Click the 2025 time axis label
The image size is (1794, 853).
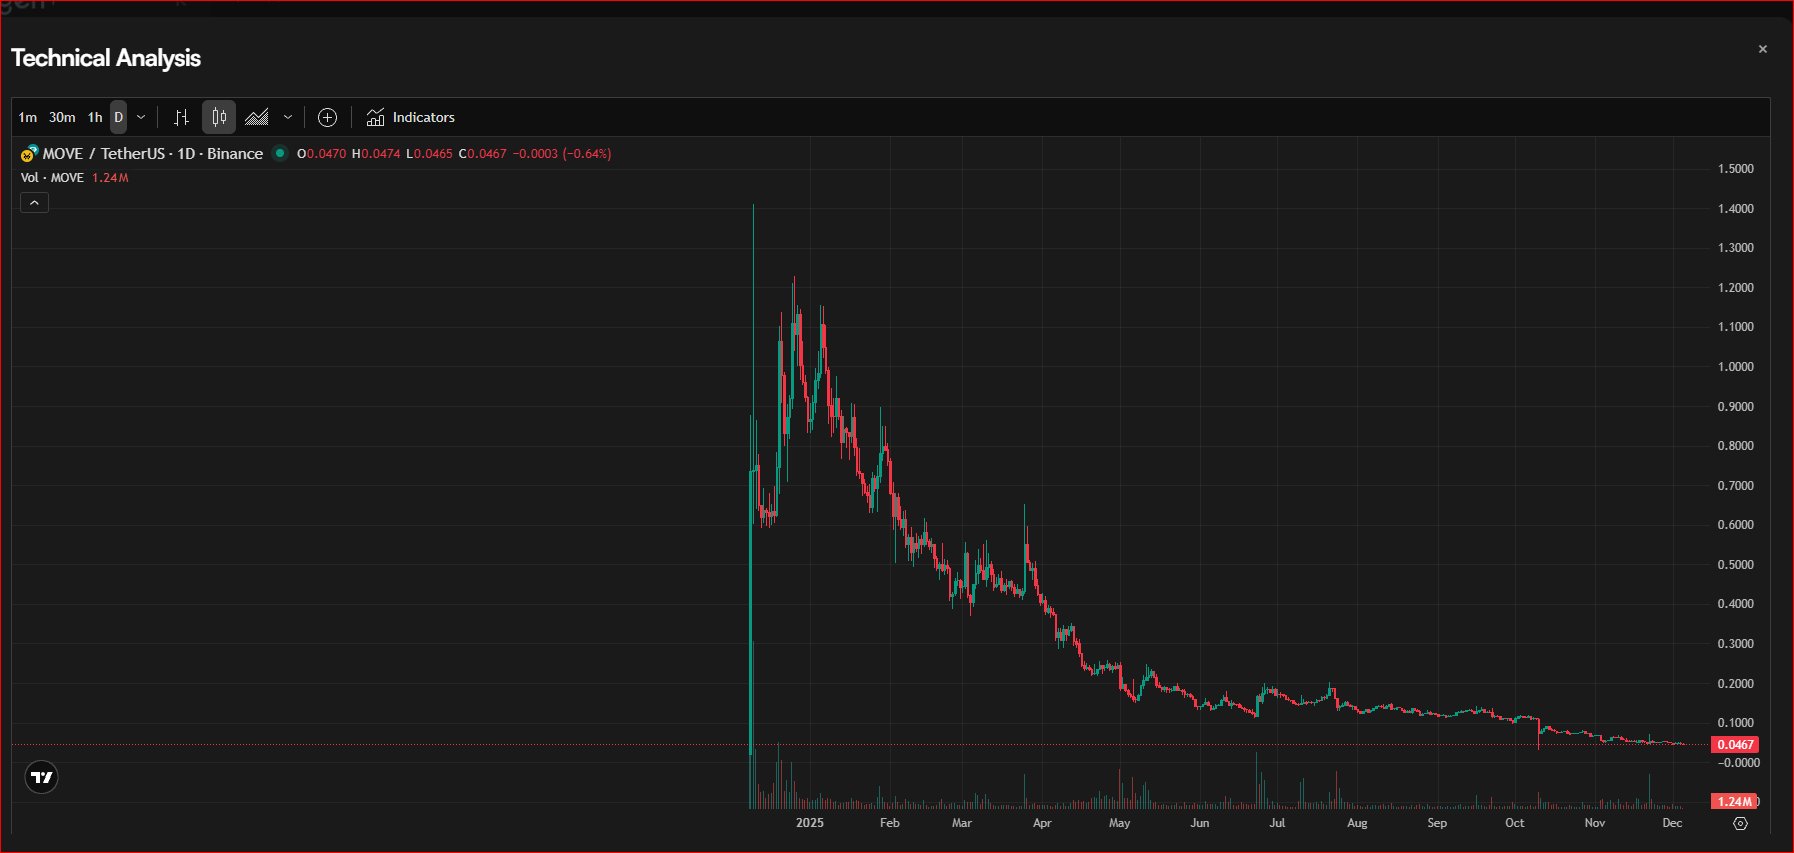[810, 823]
